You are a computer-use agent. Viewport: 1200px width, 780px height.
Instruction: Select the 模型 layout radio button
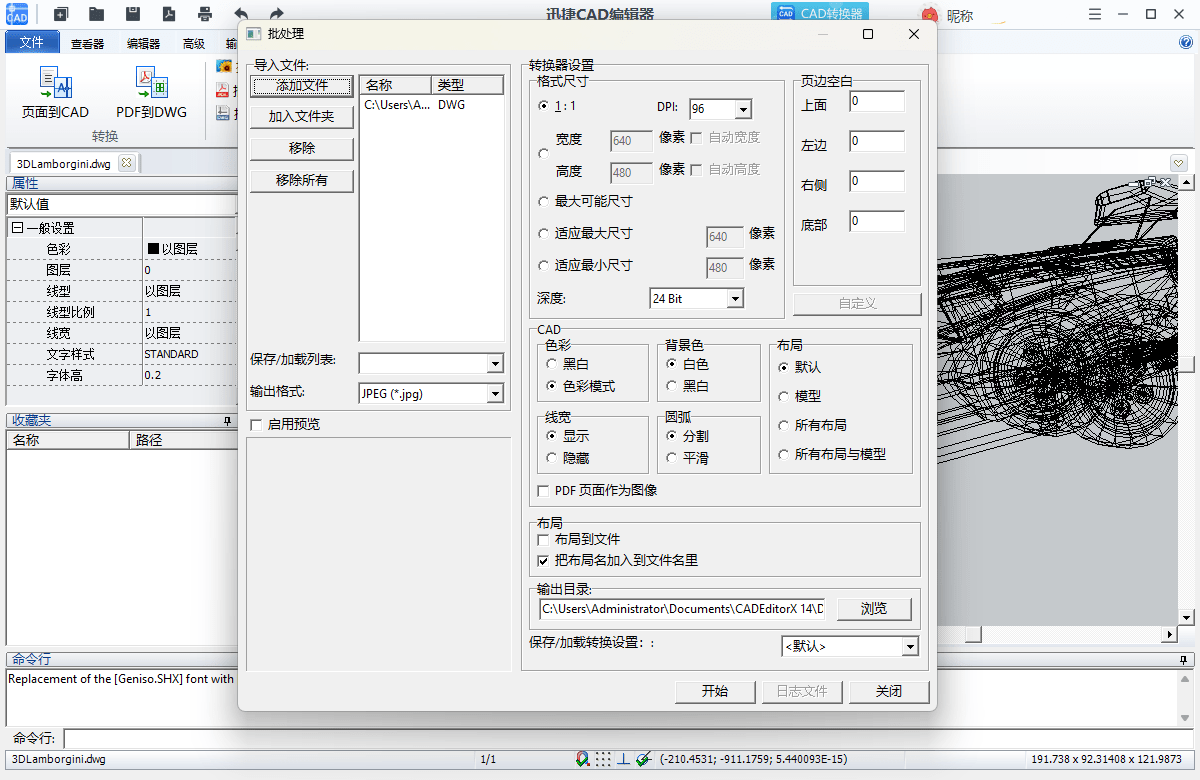(x=782, y=396)
